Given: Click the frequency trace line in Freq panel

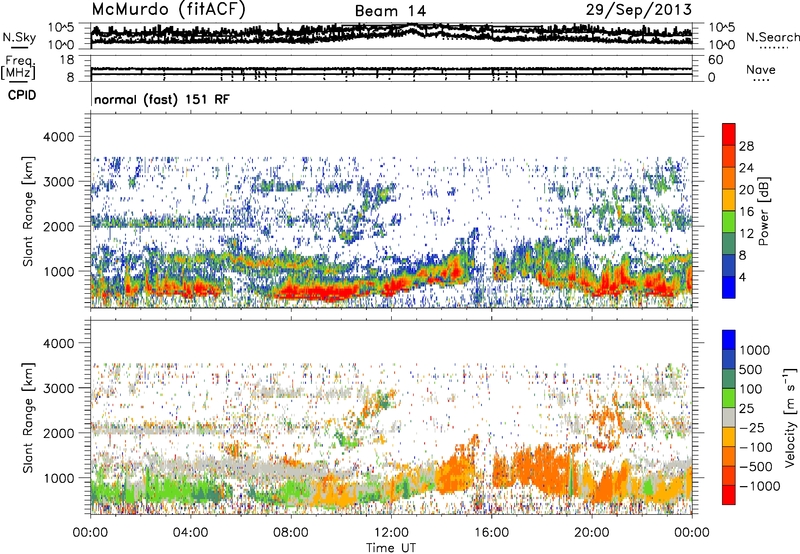Looking at the screenshot, I should coord(391,69).
